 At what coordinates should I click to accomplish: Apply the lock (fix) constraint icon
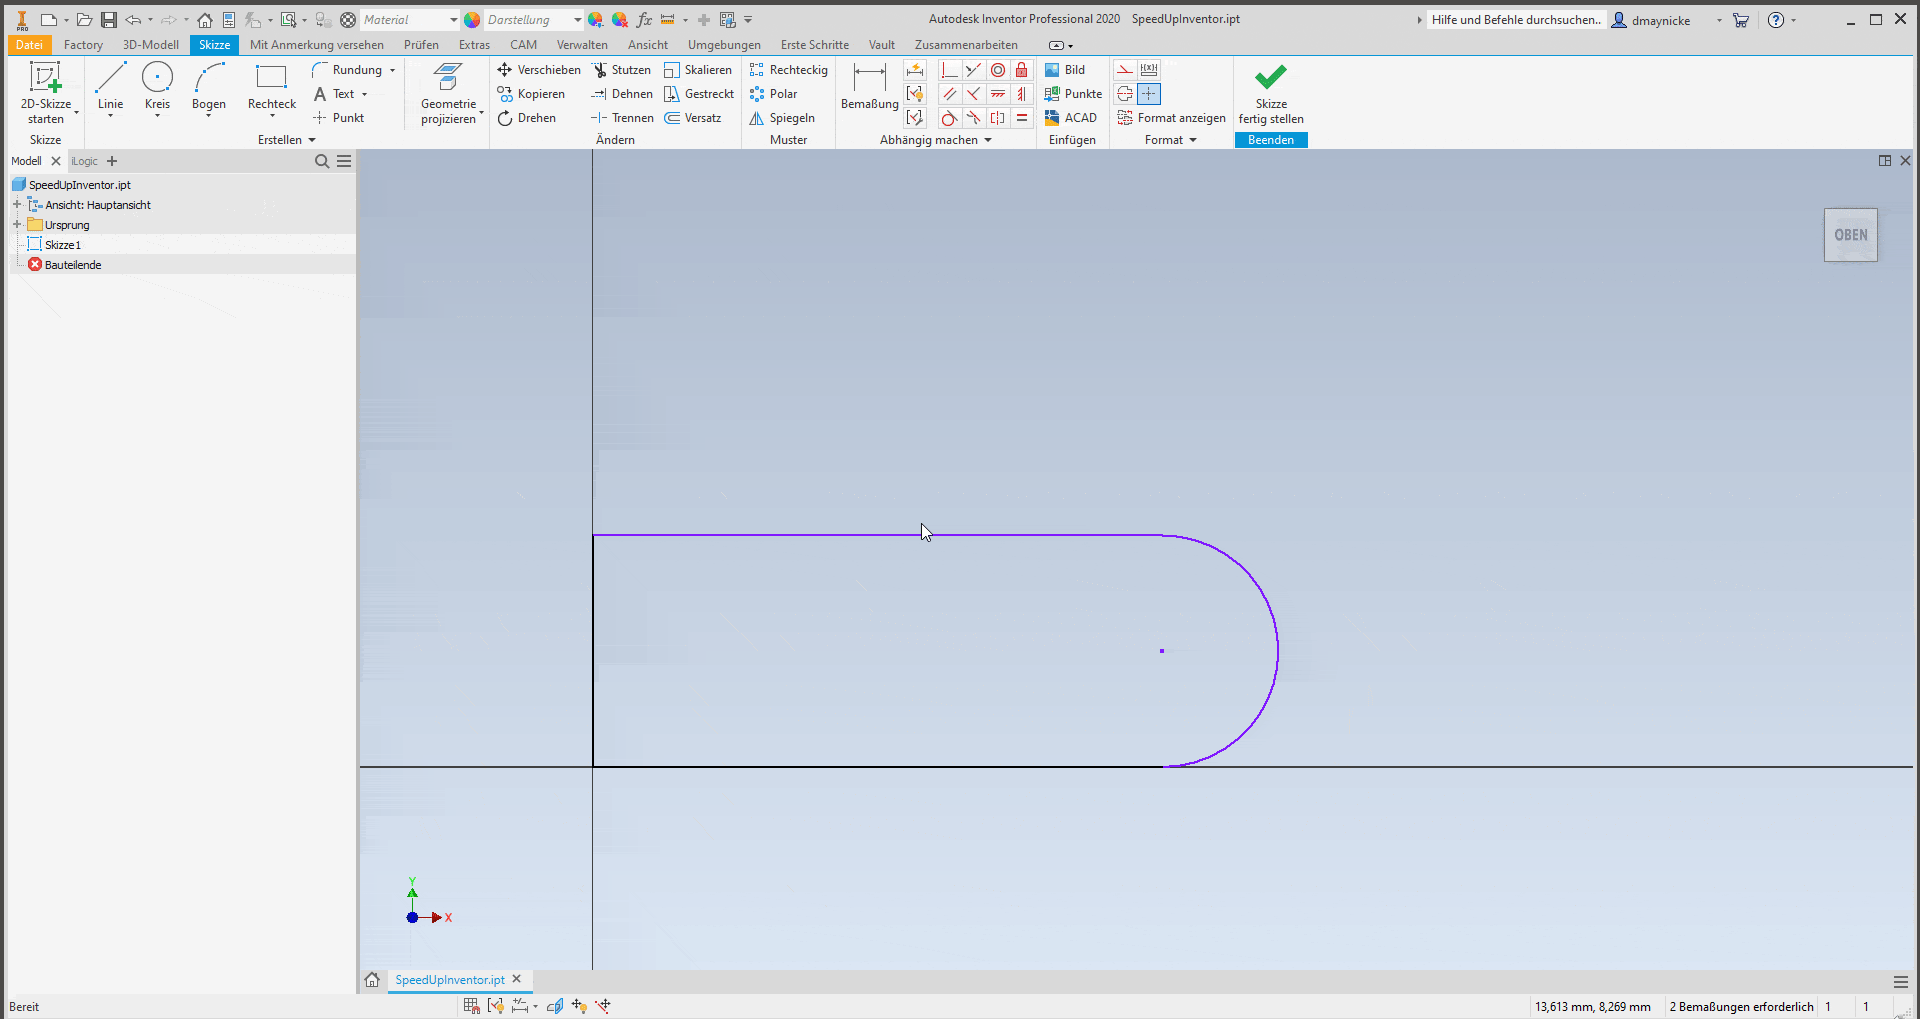(x=1021, y=70)
